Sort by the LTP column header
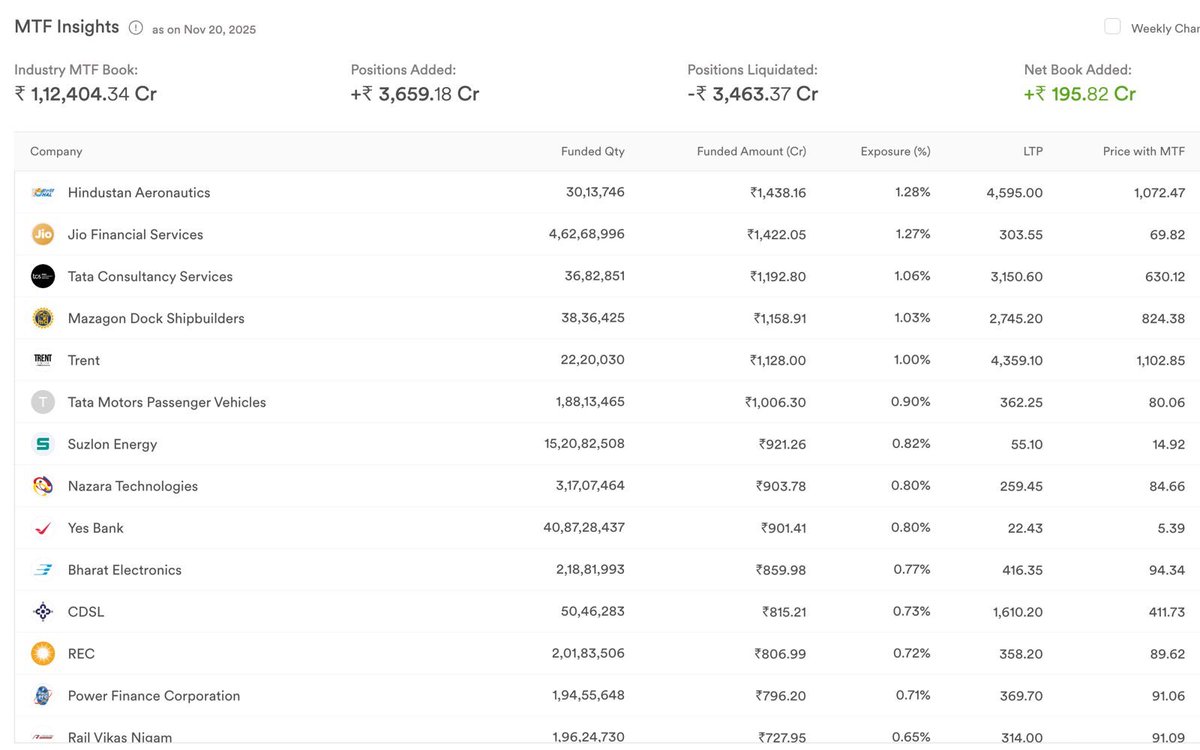Screen dimensions: 1200x750 coord(1033,151)
